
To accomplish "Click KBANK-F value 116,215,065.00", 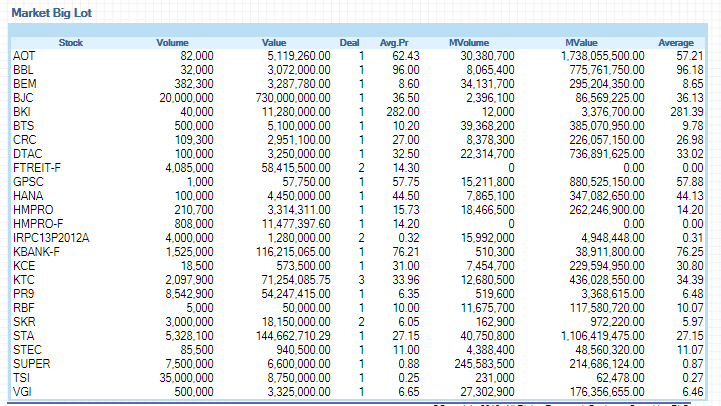I will (x=293, y=252).
